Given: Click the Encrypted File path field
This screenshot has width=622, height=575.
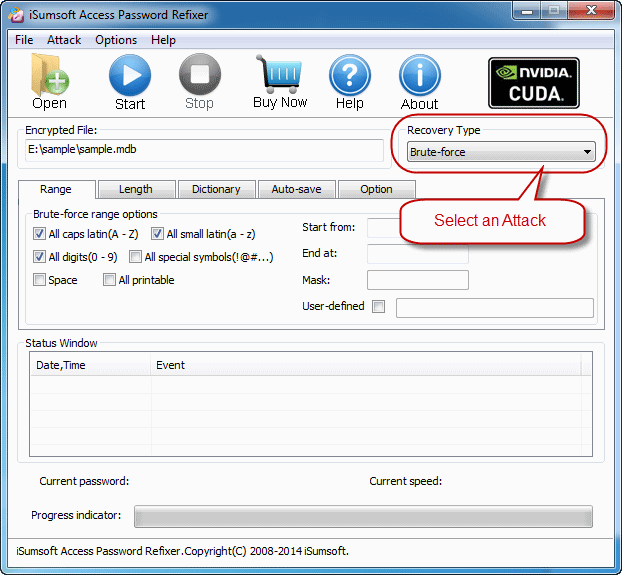Looking at the screenshot, I should 204,150.
